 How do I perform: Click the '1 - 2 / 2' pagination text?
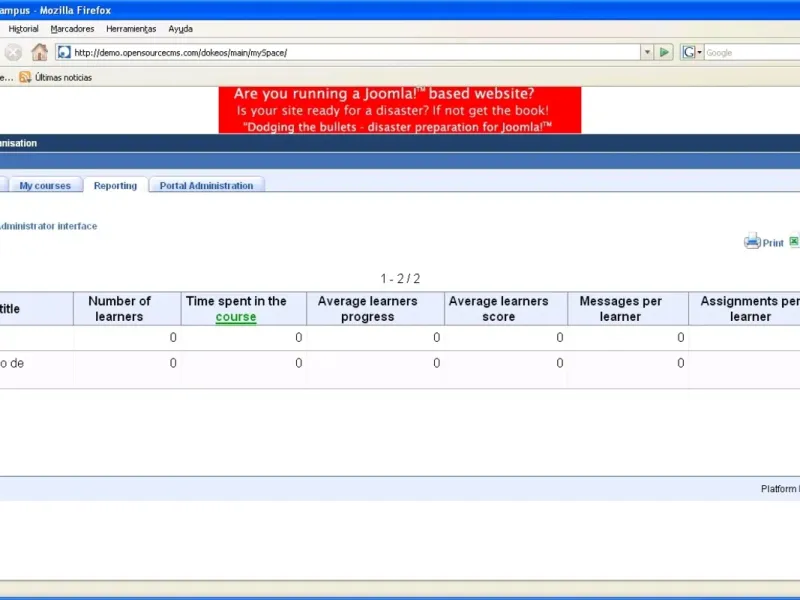[x=400, y=279]
